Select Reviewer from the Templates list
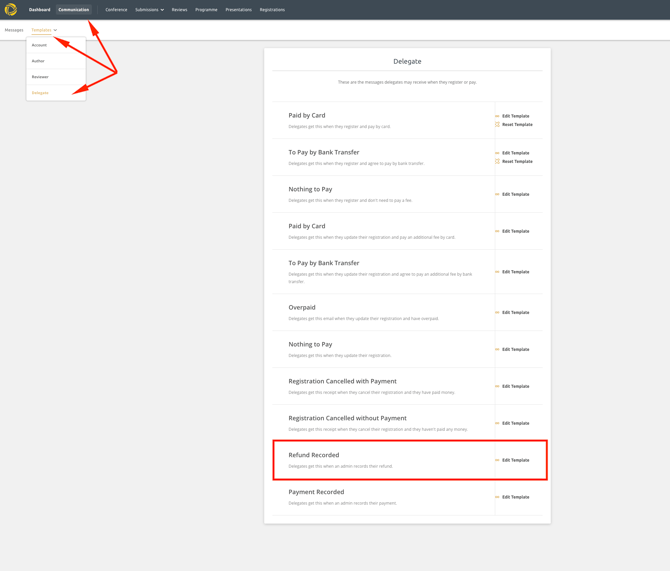Screen dimensions: 670x571 (x=40, y=77)
